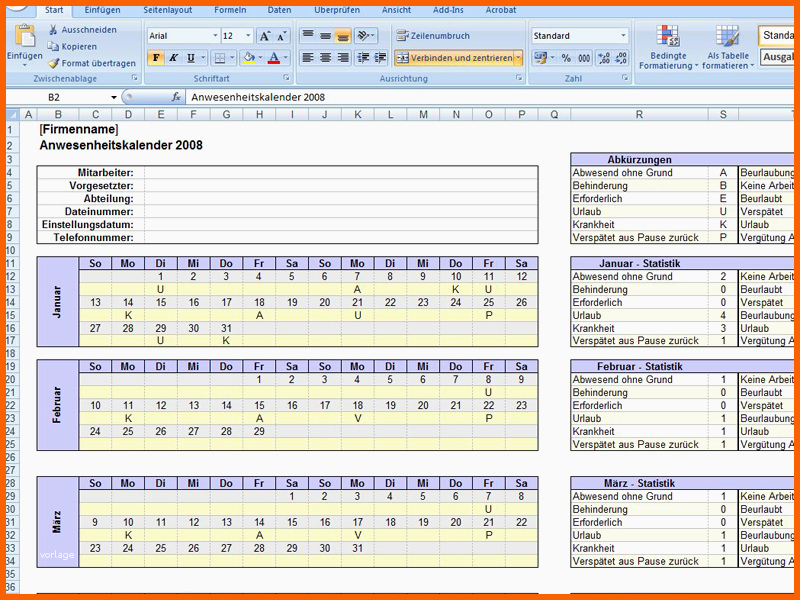
Task: Click the Kopieren button
Action: [79, 47]
